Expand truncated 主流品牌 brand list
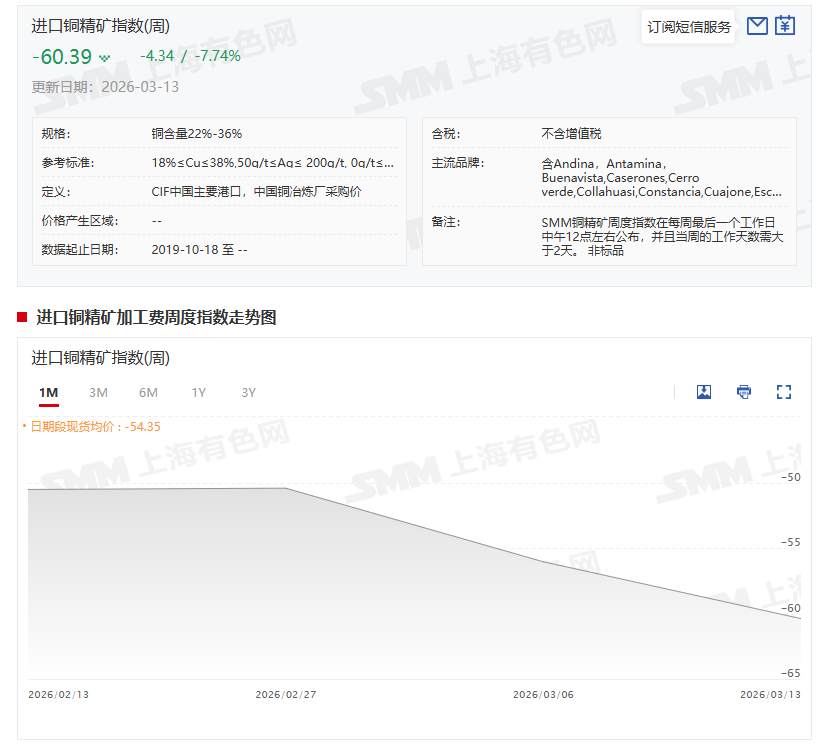816x748 pixels. pos(661,177)
